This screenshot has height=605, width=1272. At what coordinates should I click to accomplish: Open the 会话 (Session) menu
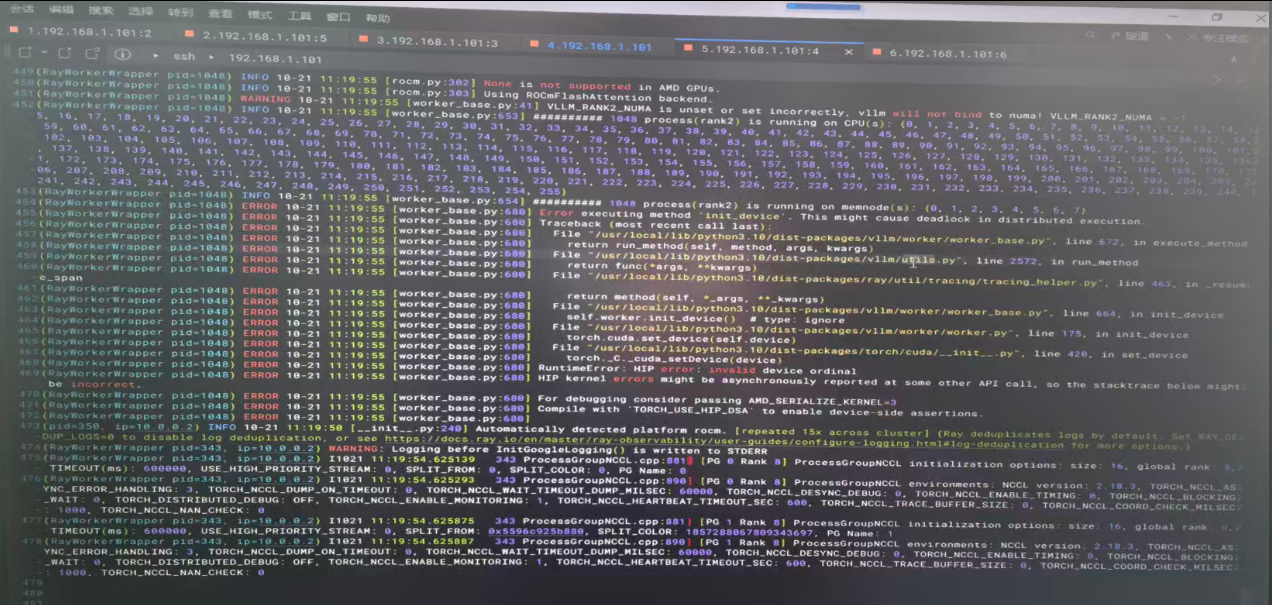coord(21,9)
